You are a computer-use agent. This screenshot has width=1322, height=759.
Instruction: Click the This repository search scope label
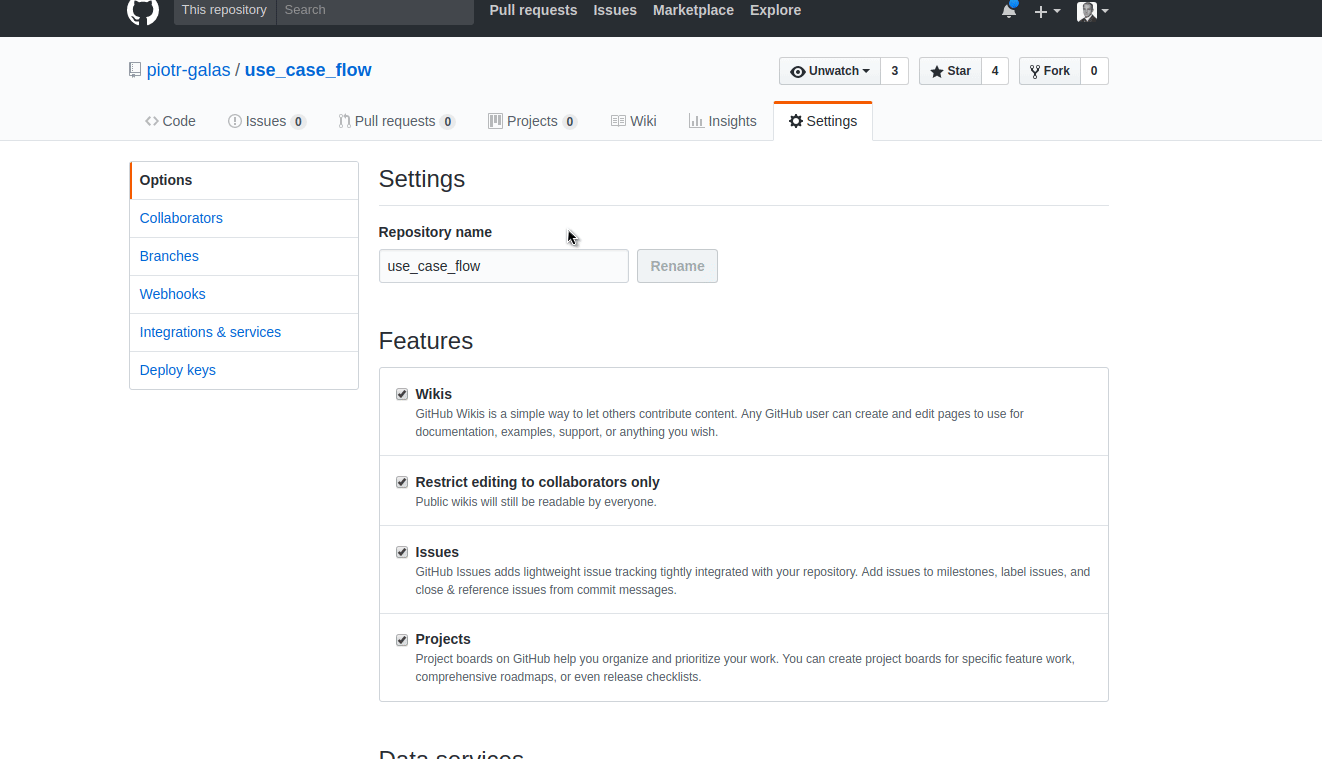[225, 10]
